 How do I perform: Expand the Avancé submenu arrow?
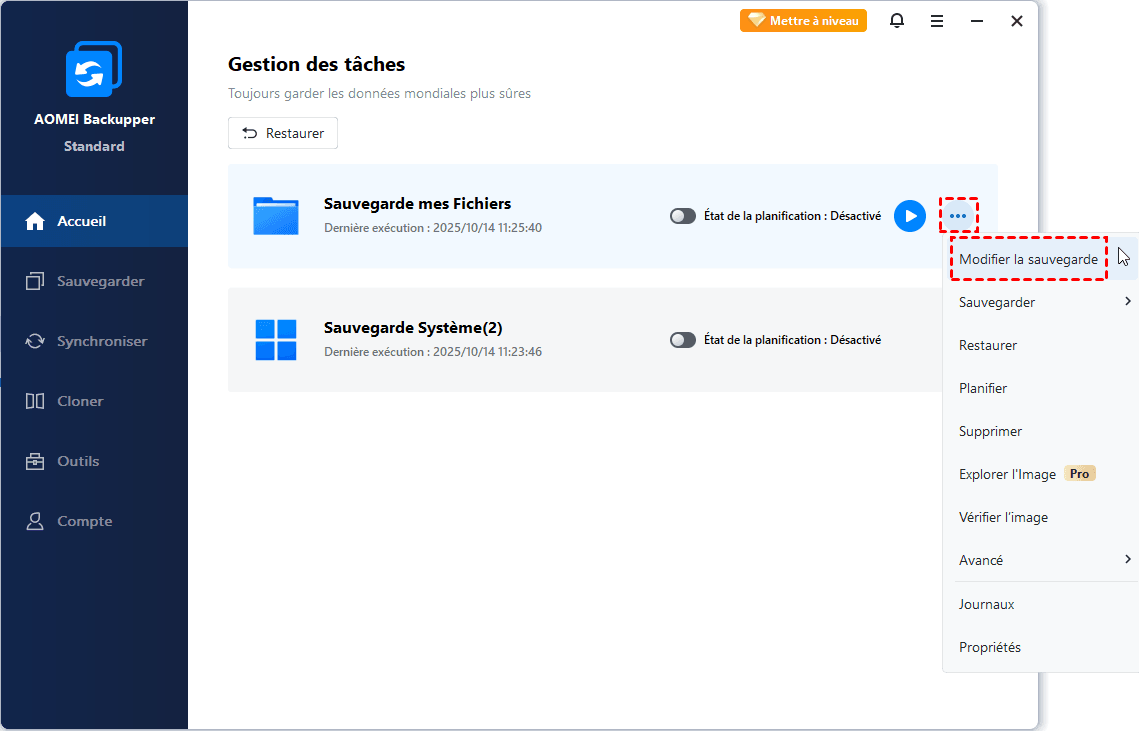point(1127,559)
